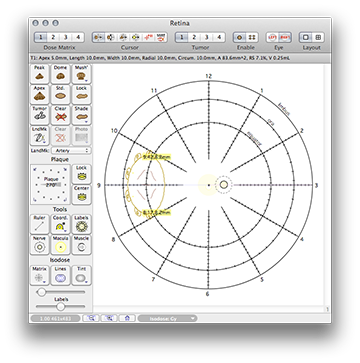Choose the last Cursor mode icon
The height and width of the screenshot is (363, 360).
point(161,37)
